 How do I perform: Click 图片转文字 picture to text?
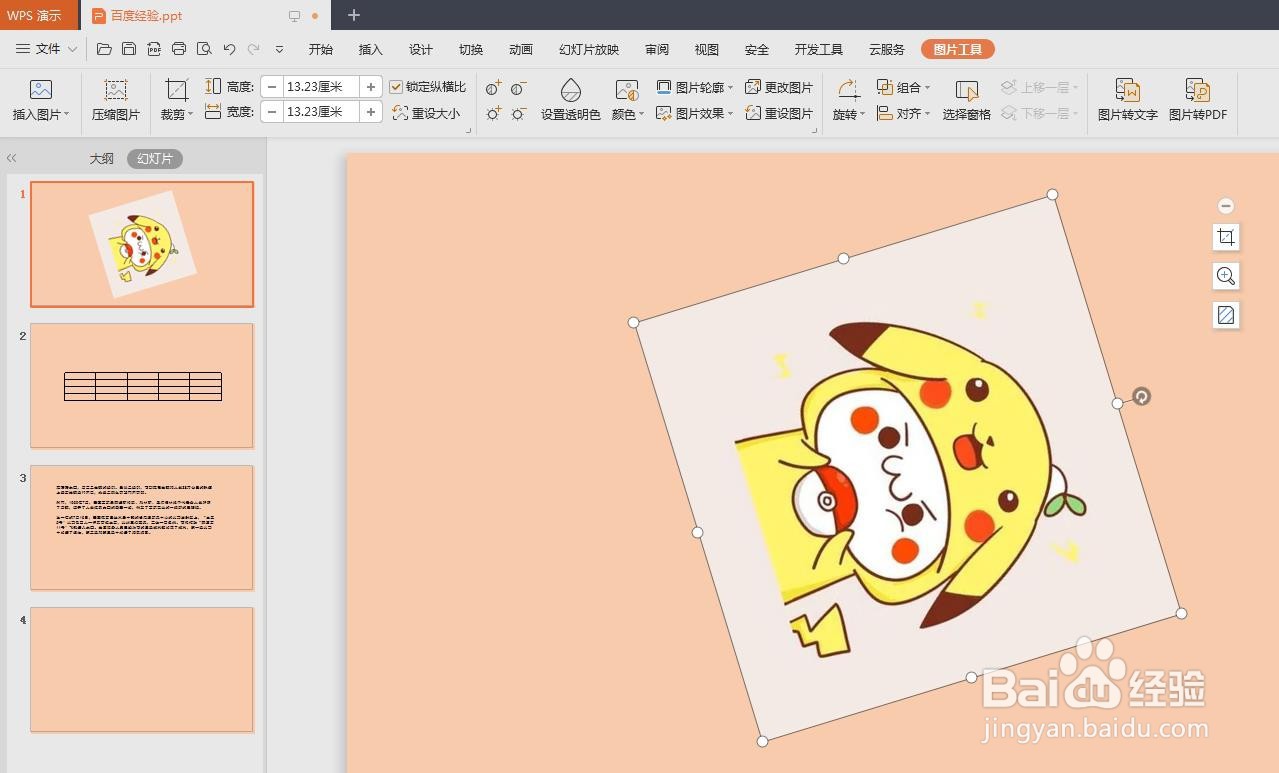tap(1127, 100)
